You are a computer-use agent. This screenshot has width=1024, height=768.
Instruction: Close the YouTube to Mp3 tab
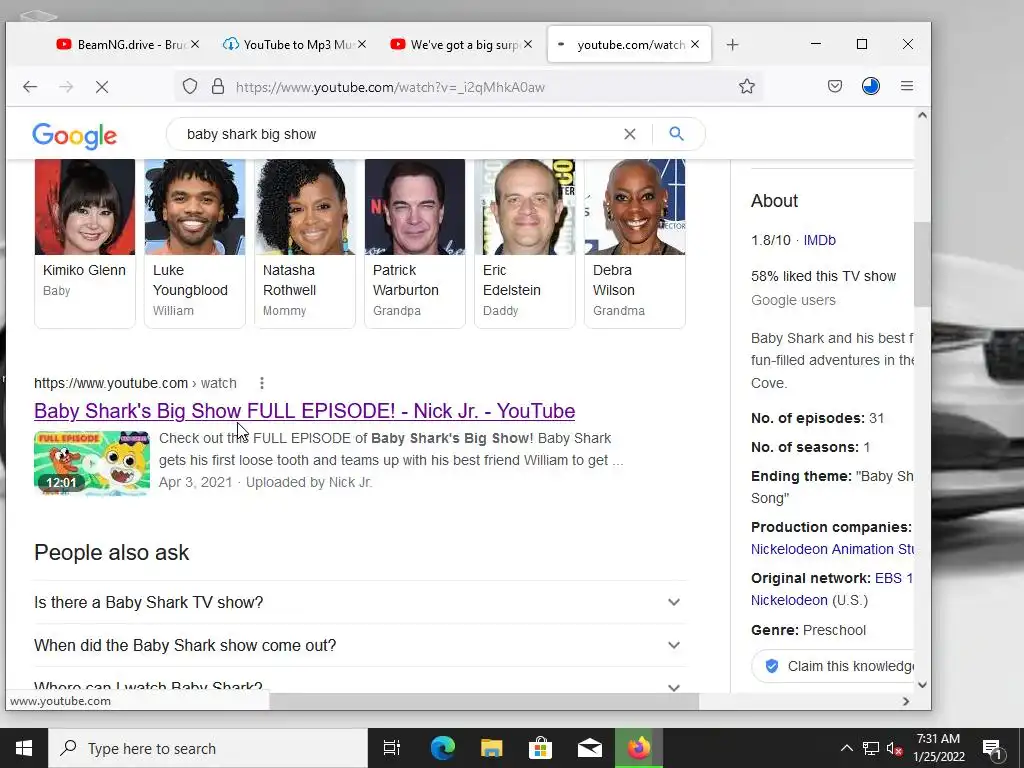pos(362,44)
